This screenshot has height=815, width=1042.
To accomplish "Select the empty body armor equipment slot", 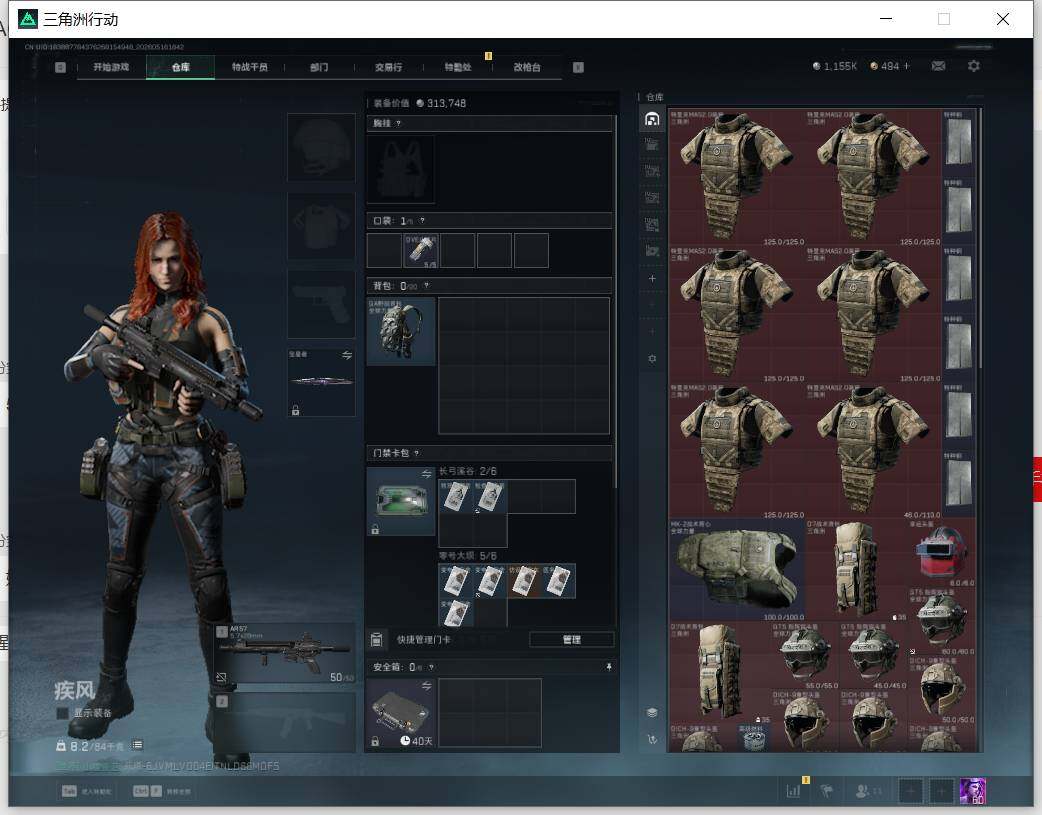I will pos(321,226).
